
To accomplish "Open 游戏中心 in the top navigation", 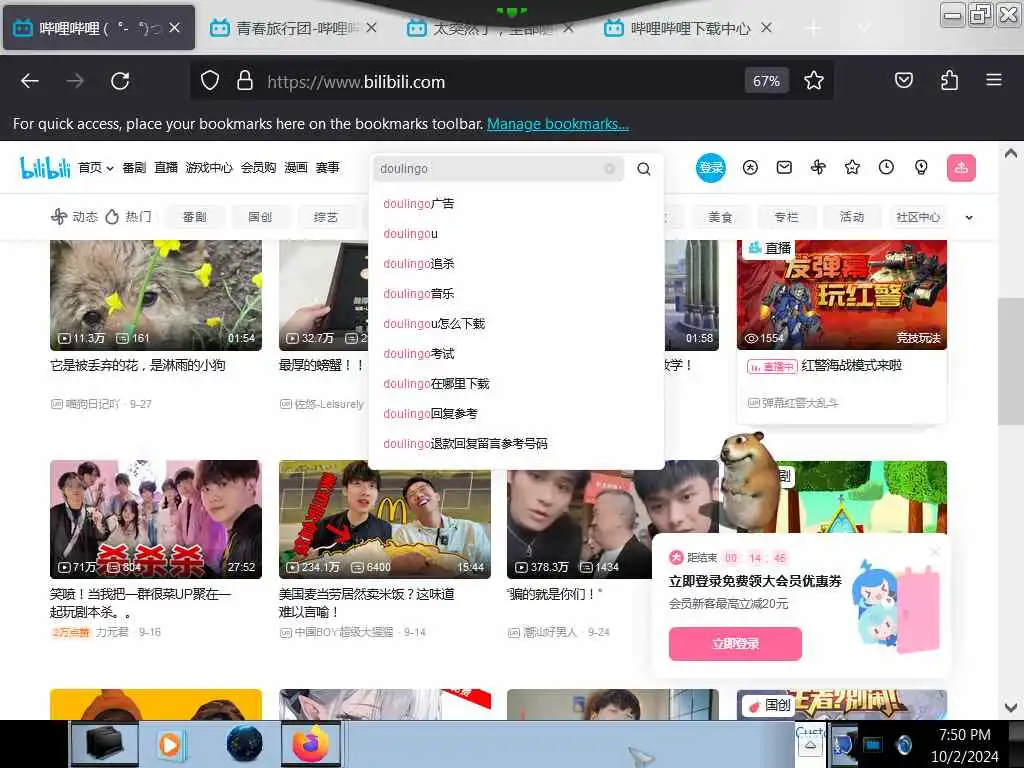I will (x=209, y=168).
